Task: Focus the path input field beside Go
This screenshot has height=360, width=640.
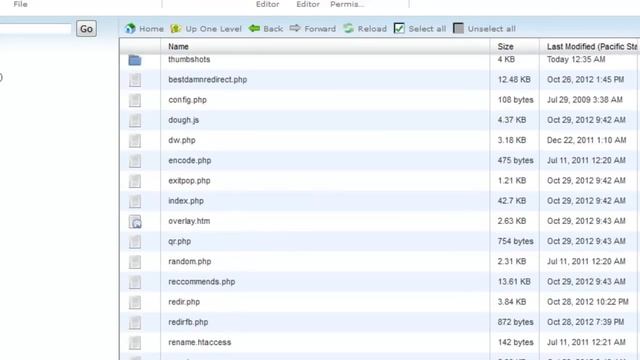Action: (36, 29)
